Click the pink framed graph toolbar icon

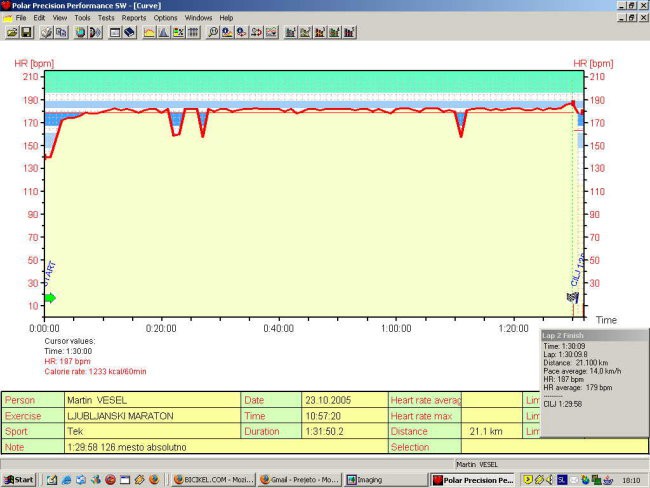272,32
